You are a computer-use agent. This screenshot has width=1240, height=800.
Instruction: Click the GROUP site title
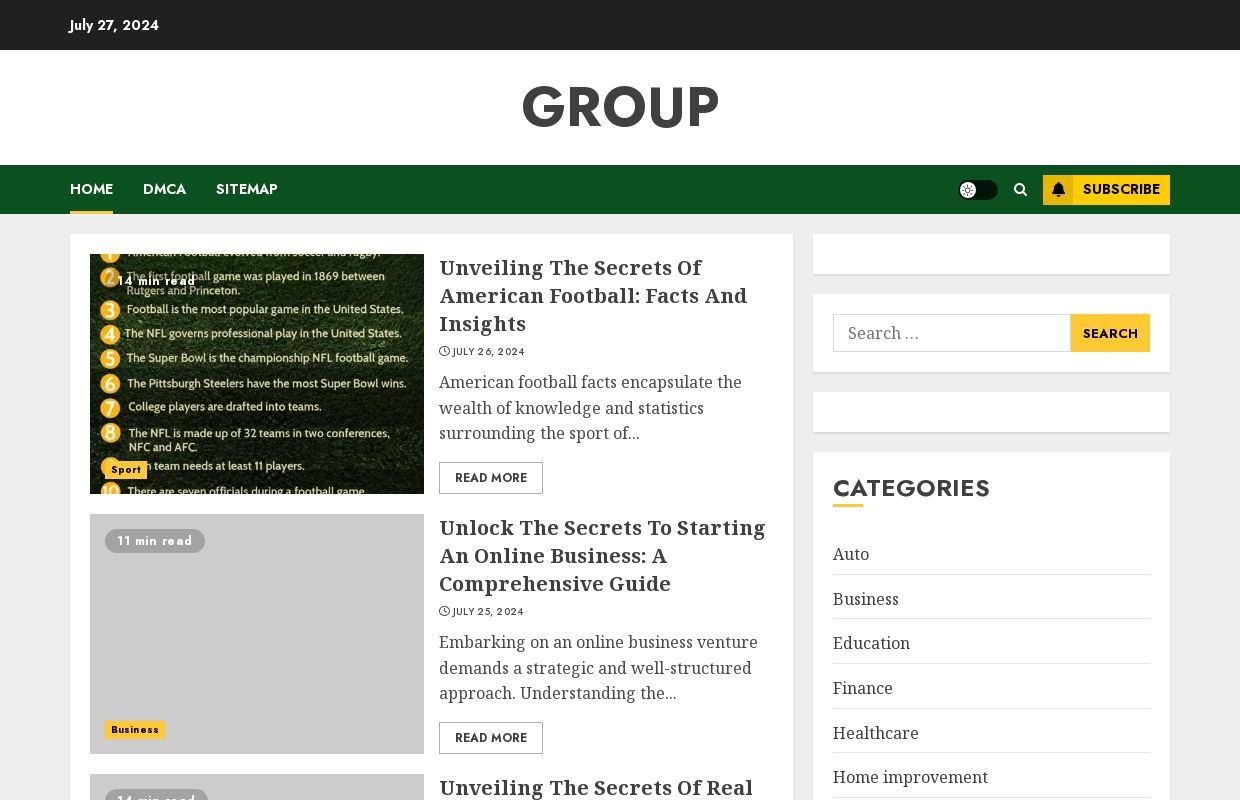(x=620, y=107)
